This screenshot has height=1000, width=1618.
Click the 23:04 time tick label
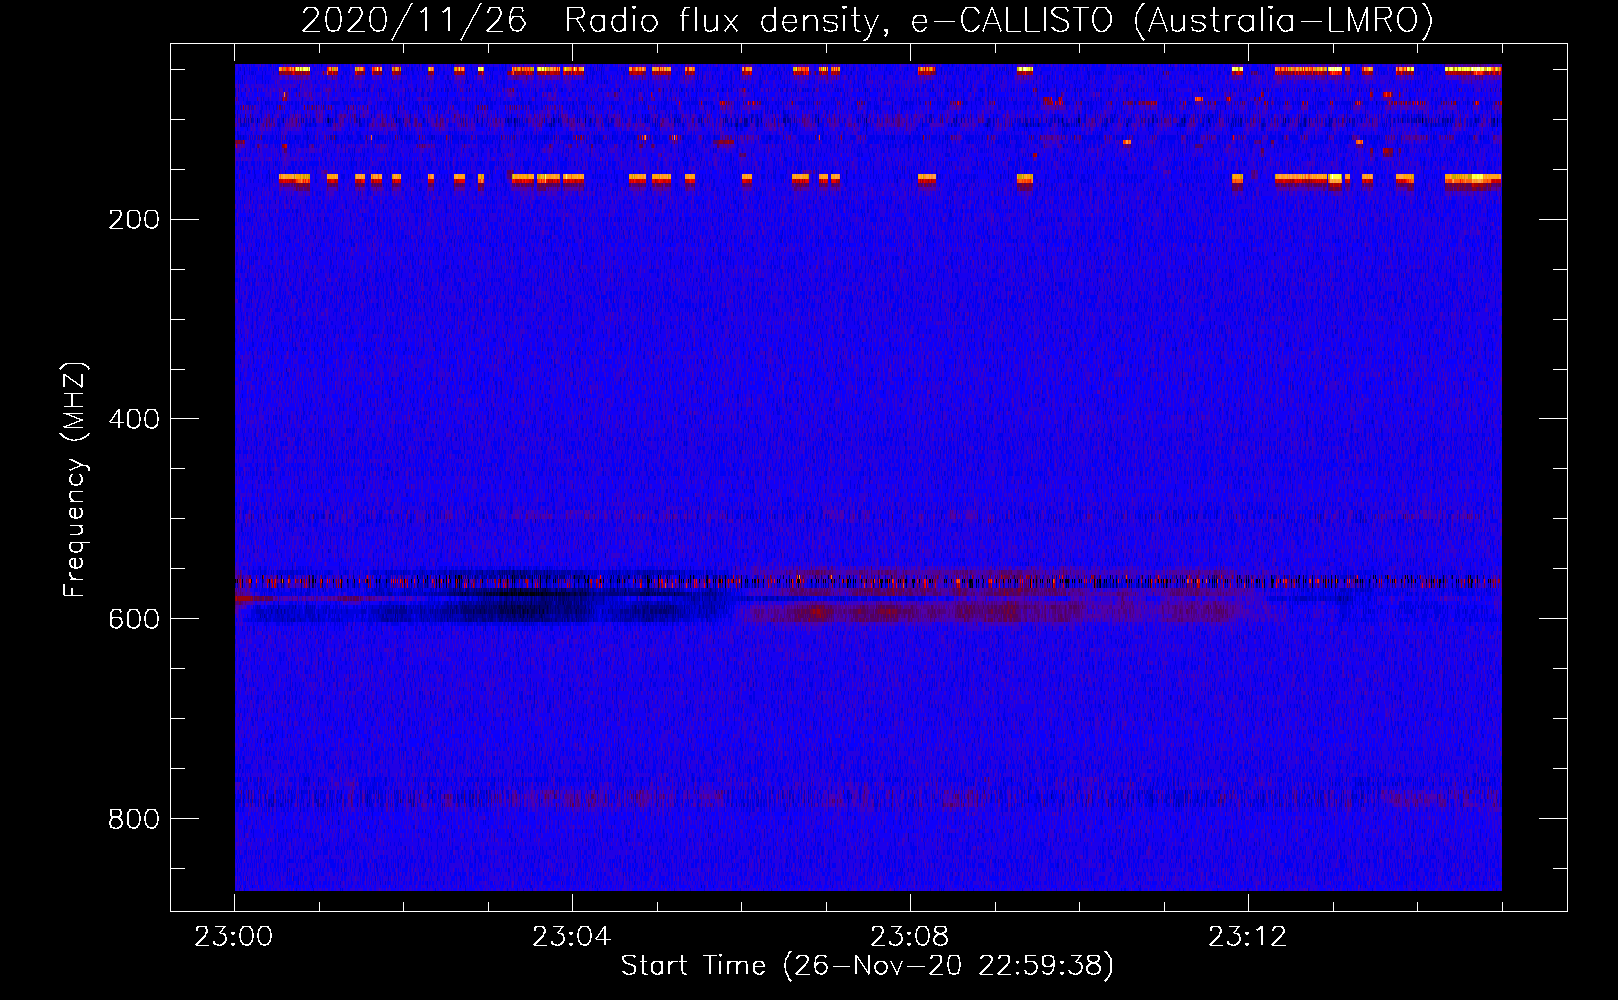571,937
